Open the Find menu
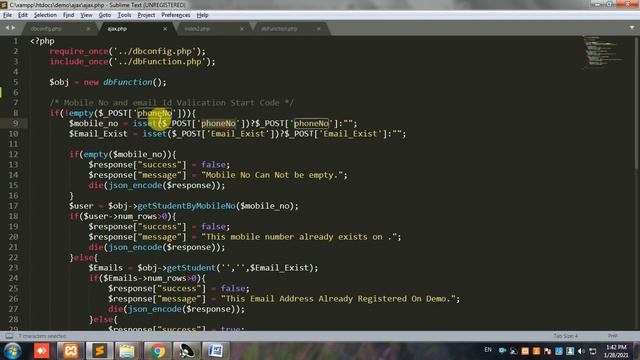640x360 pixels. coord(68,15)
